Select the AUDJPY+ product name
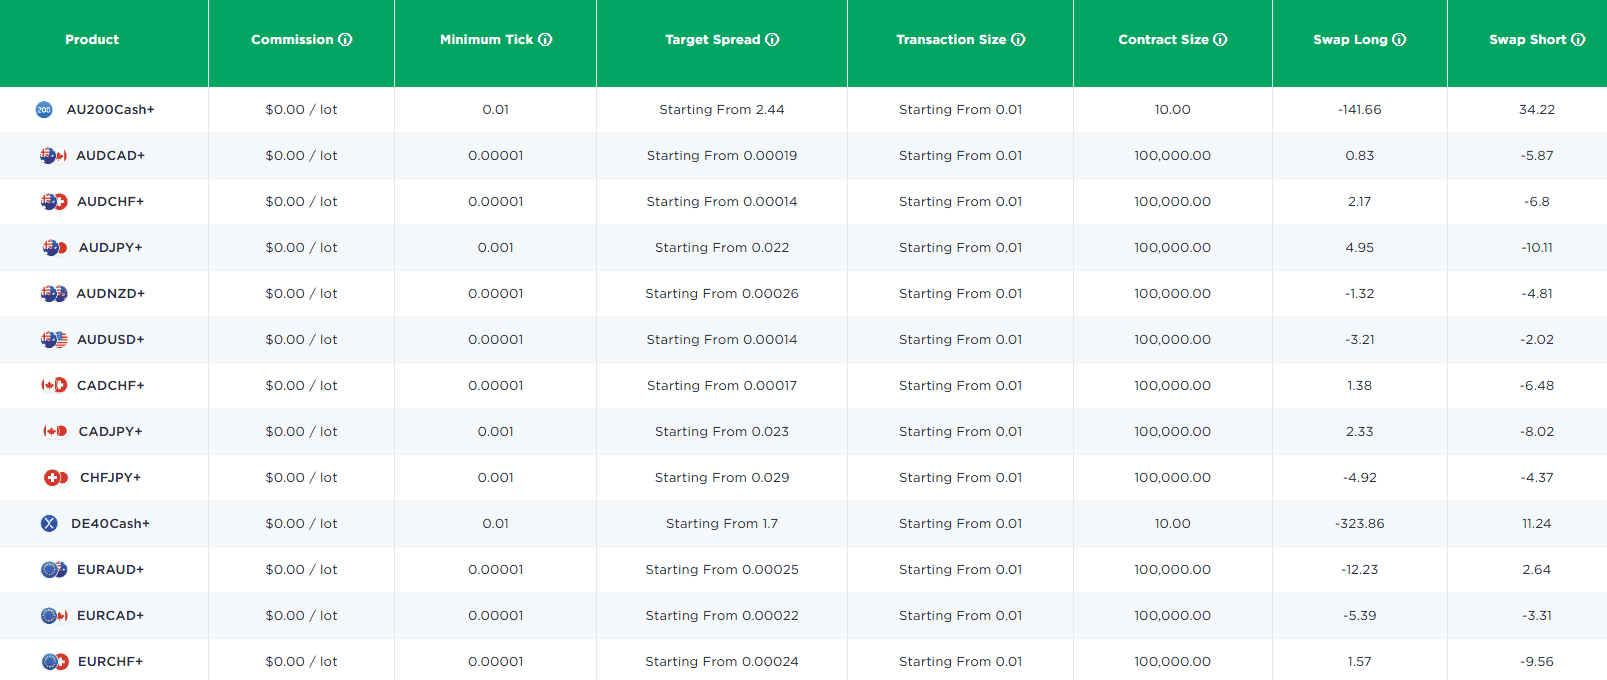Screen dimensions: 1607x680 (x=111, y=248)
